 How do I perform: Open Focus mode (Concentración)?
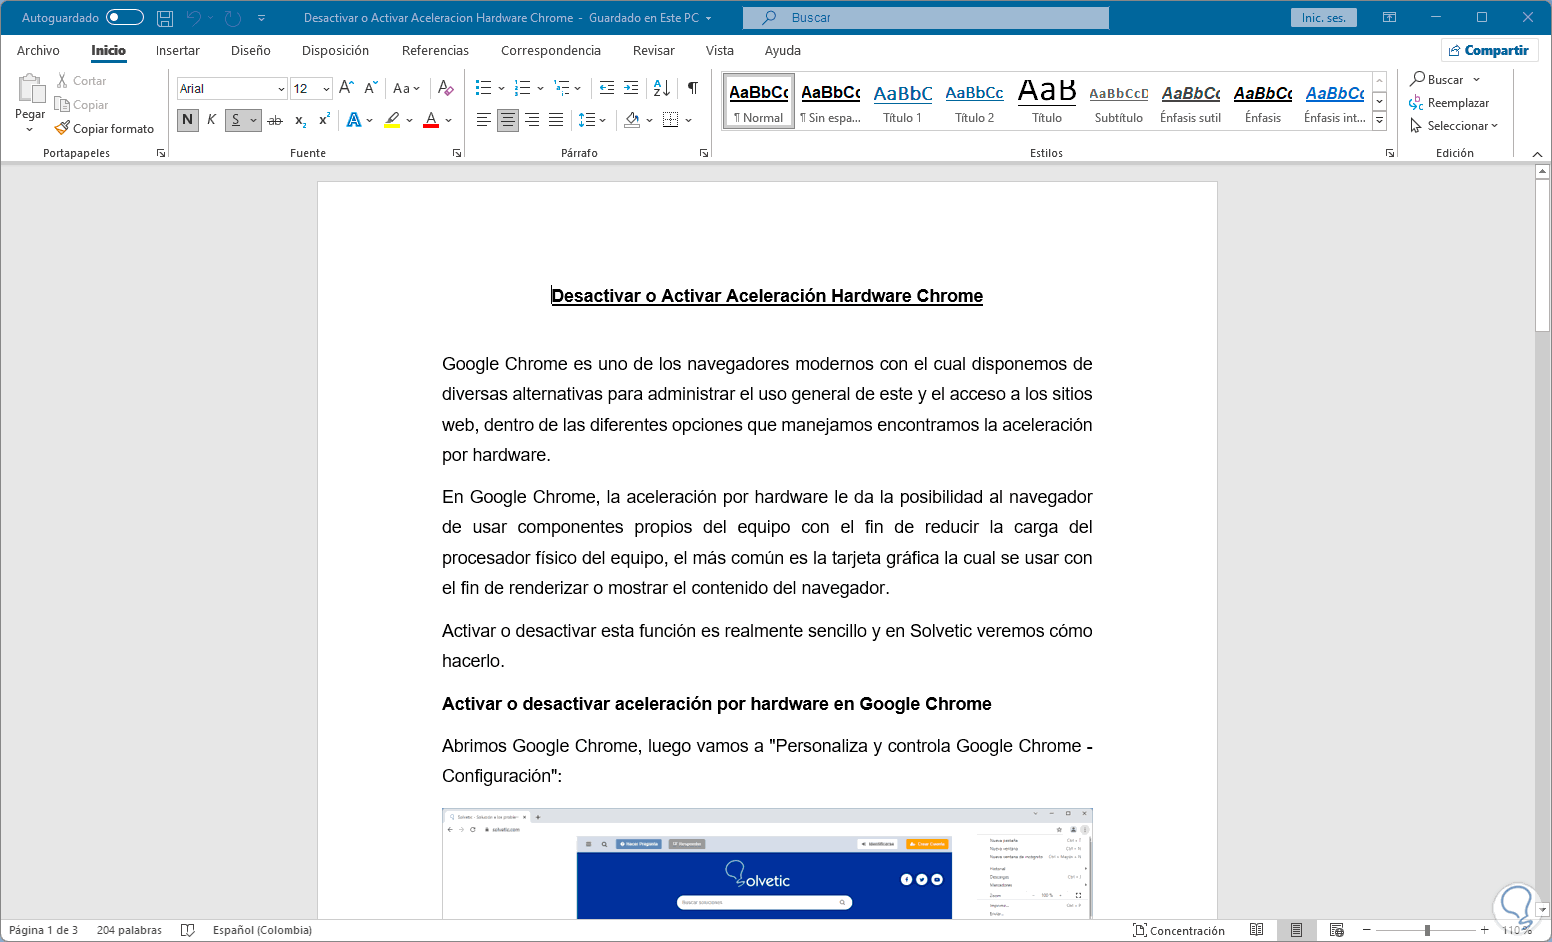1179,930
